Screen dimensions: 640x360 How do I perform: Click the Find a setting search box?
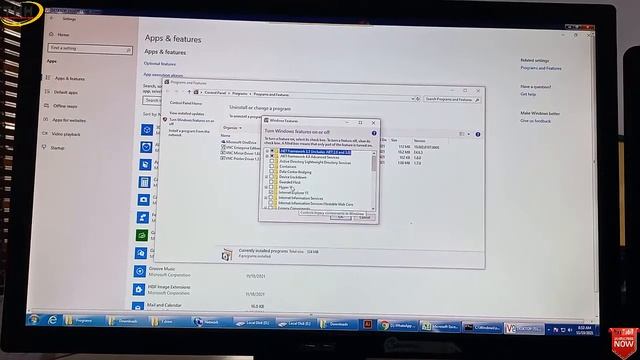[90, 49]
